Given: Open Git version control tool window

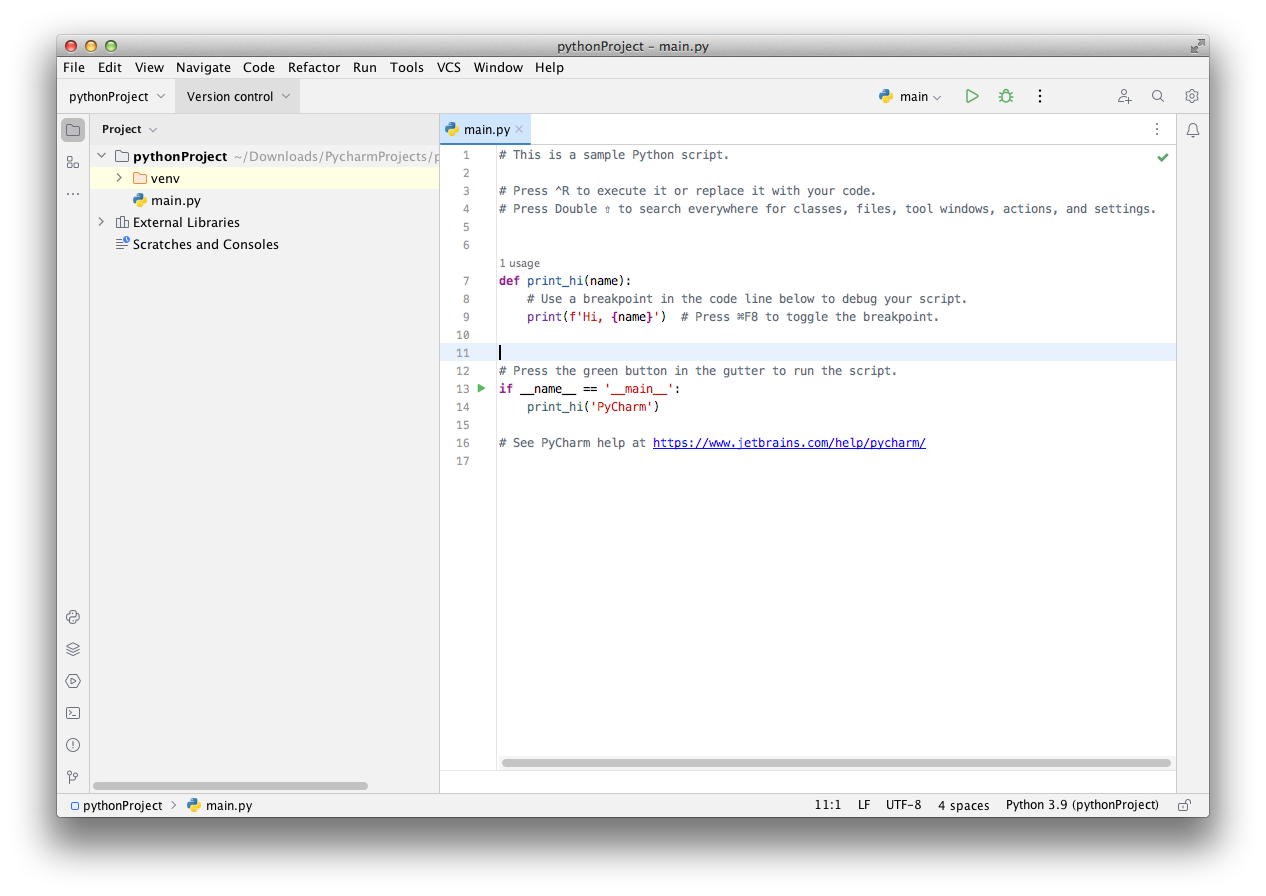Looking at the screenshot, I should pyautogui.click(x=73, y=777).
